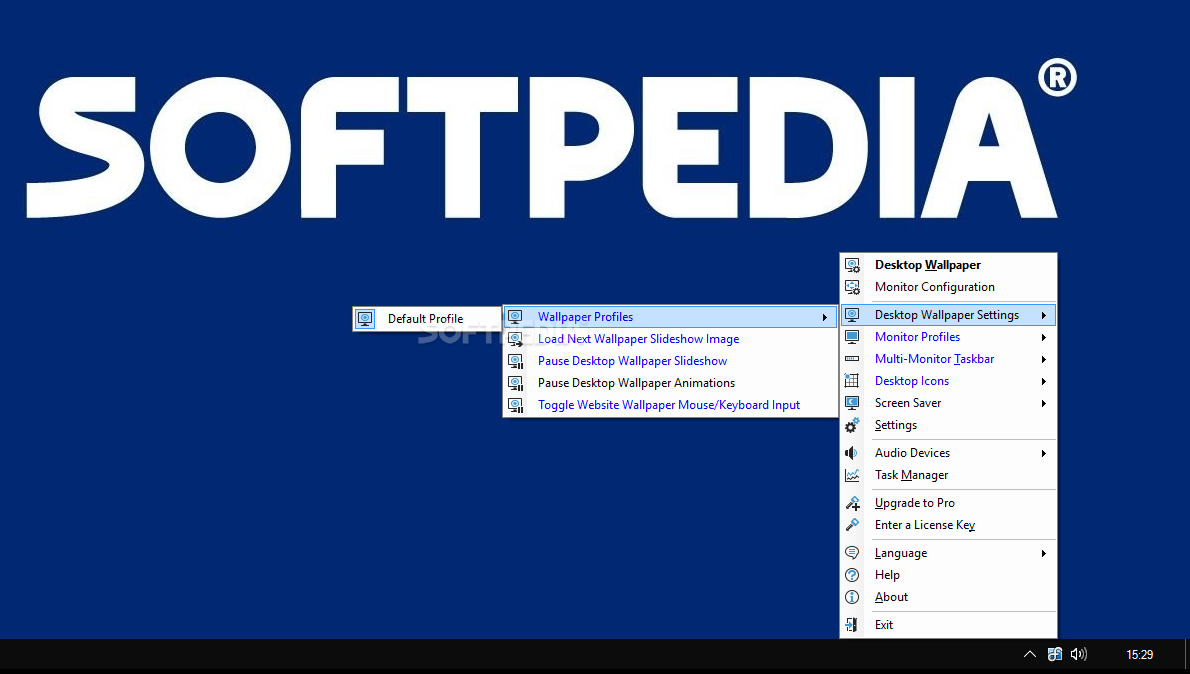This screenshot has width=1190, height=674.
Task: Open the Help menu entry
Action: [x=948, y=575]
